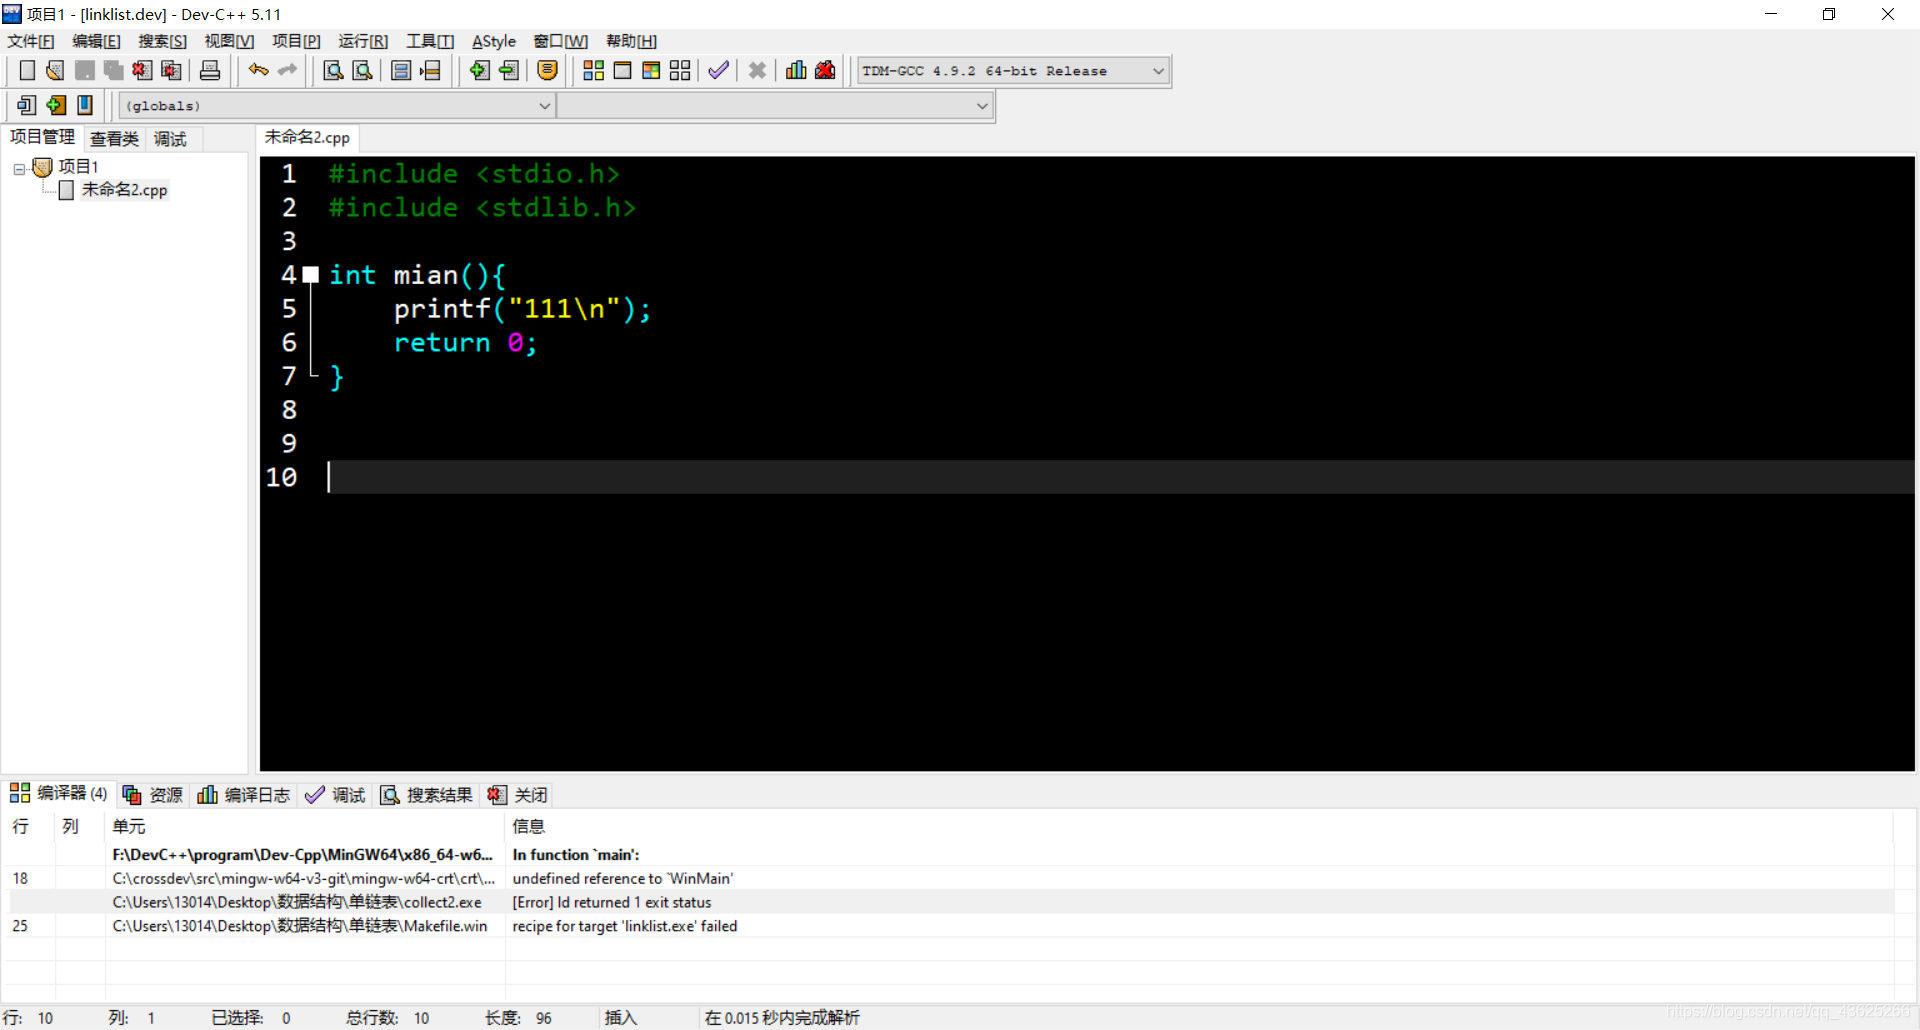Select the 'undefined reference to WinMain' error row
Screen dimensions: 1920x1030
pyautogui.click(x=622, y=878)
